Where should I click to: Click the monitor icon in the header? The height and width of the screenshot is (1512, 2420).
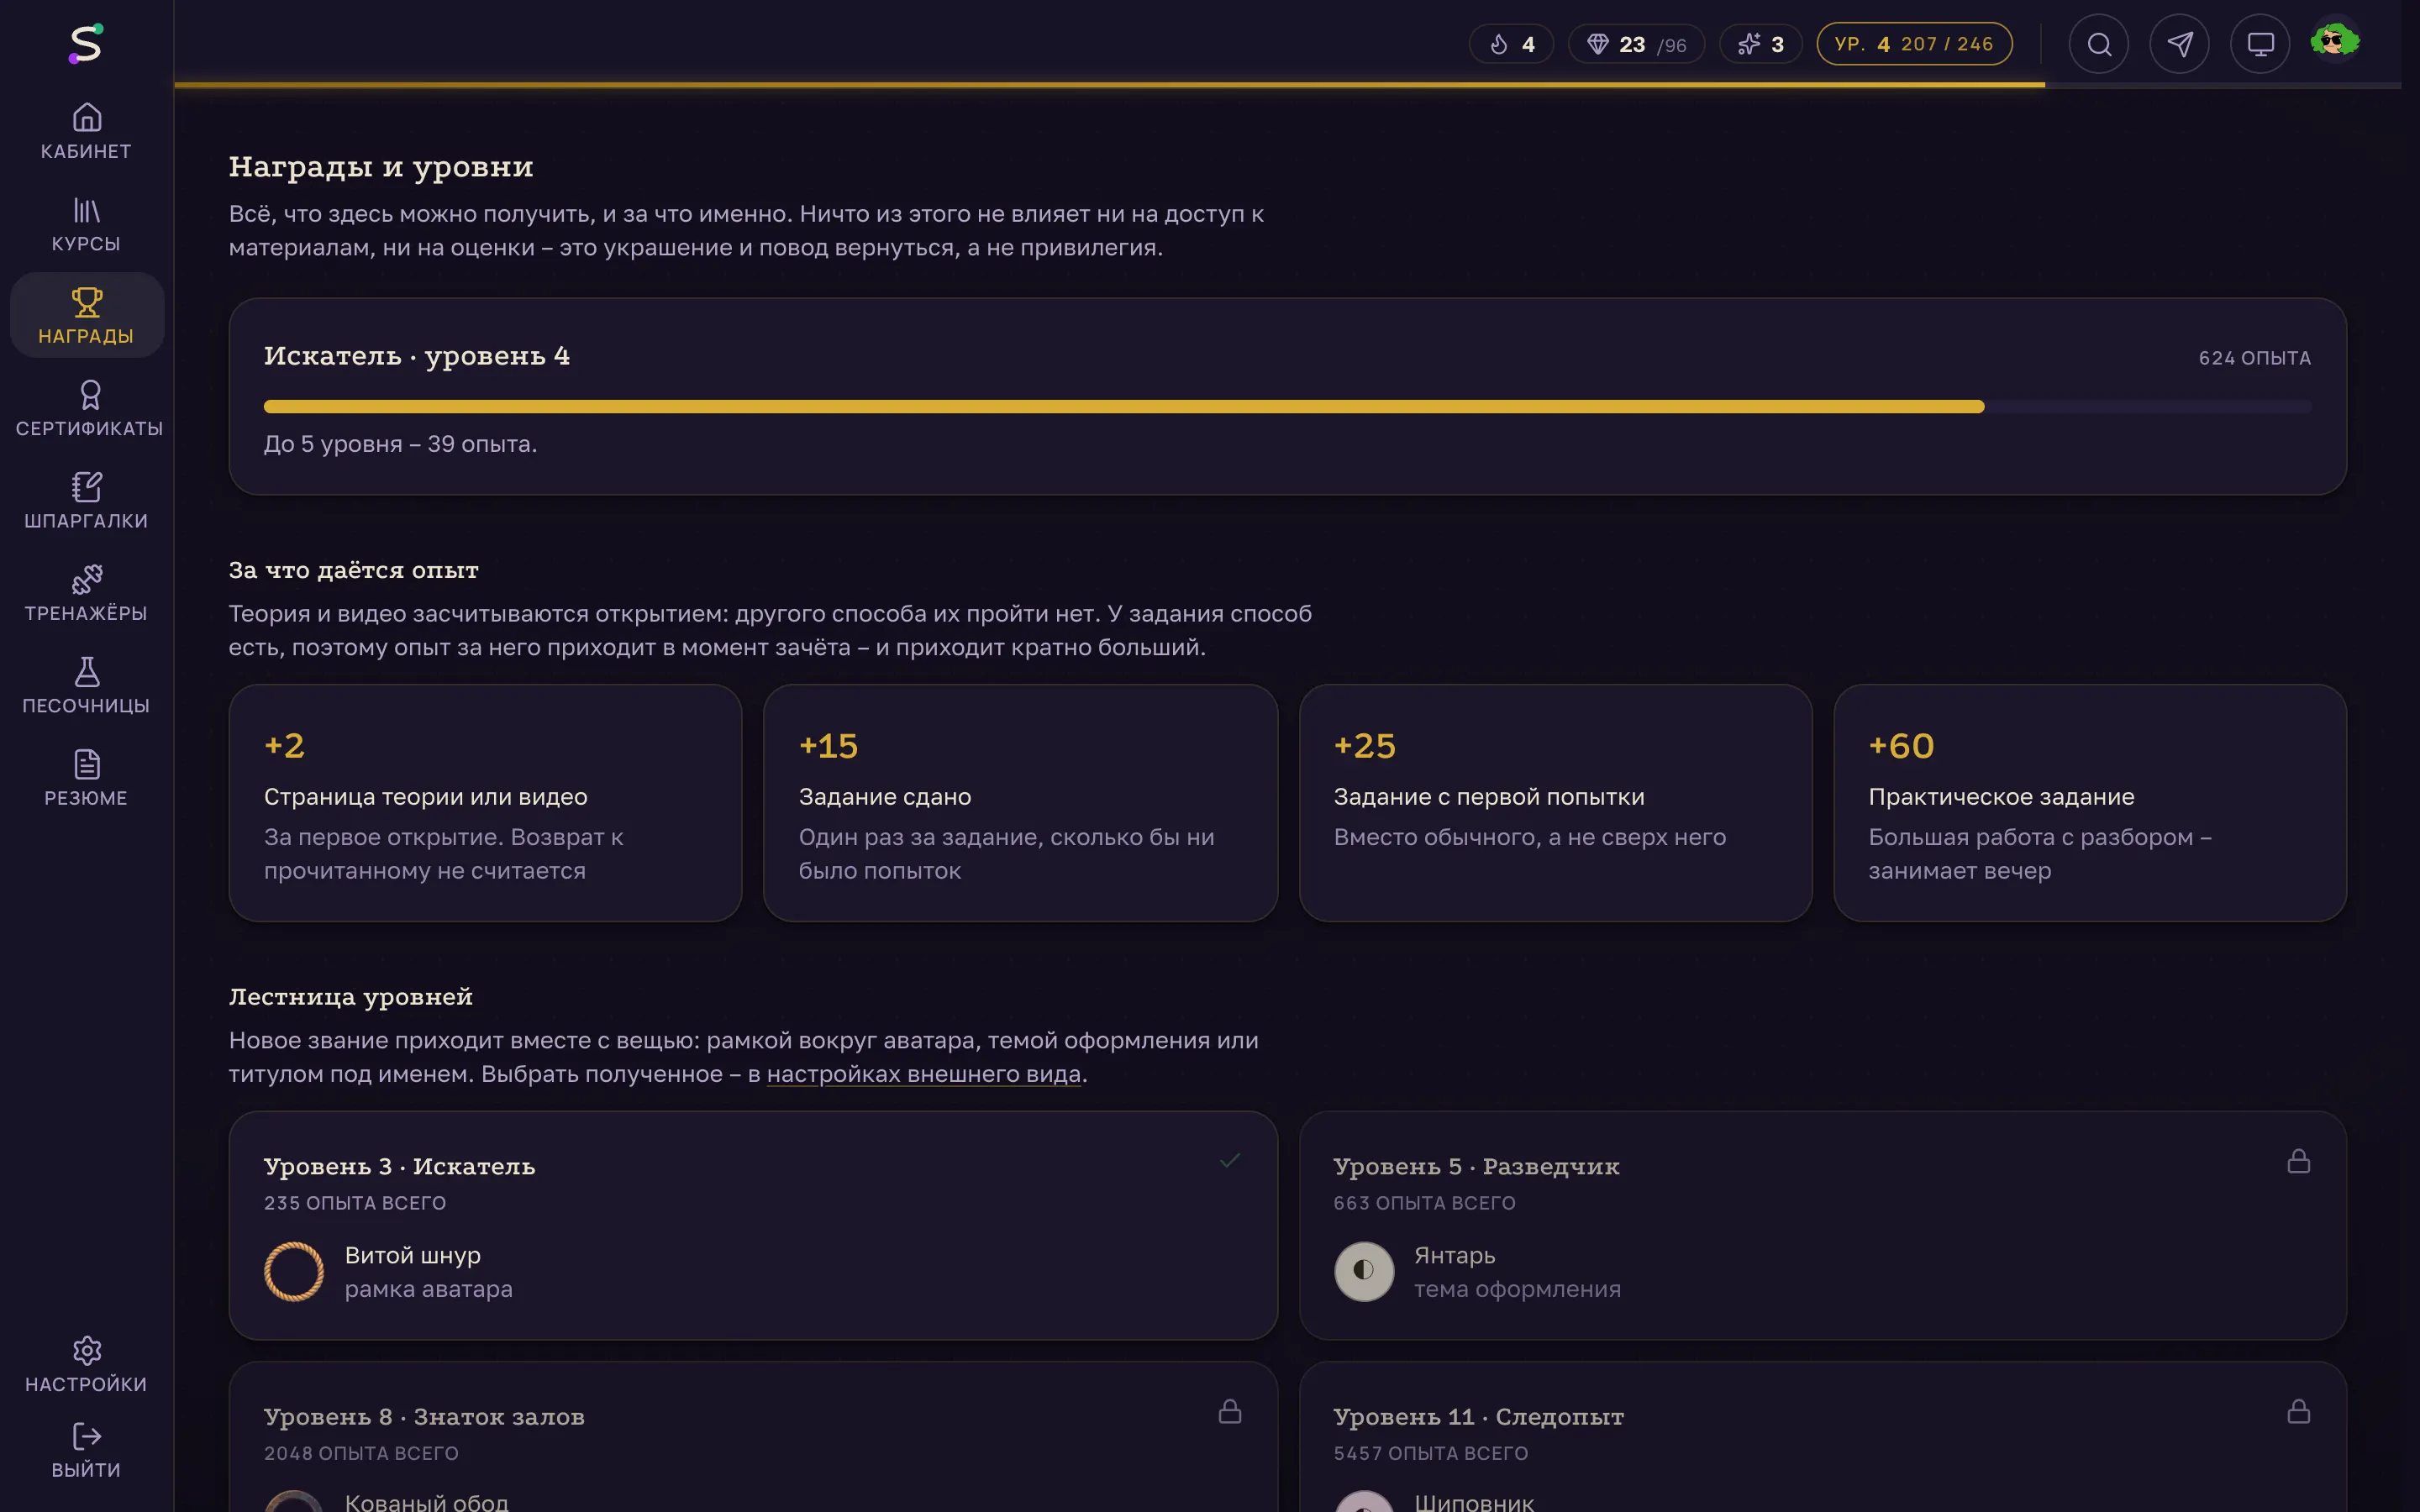(x=2260, y=44)
